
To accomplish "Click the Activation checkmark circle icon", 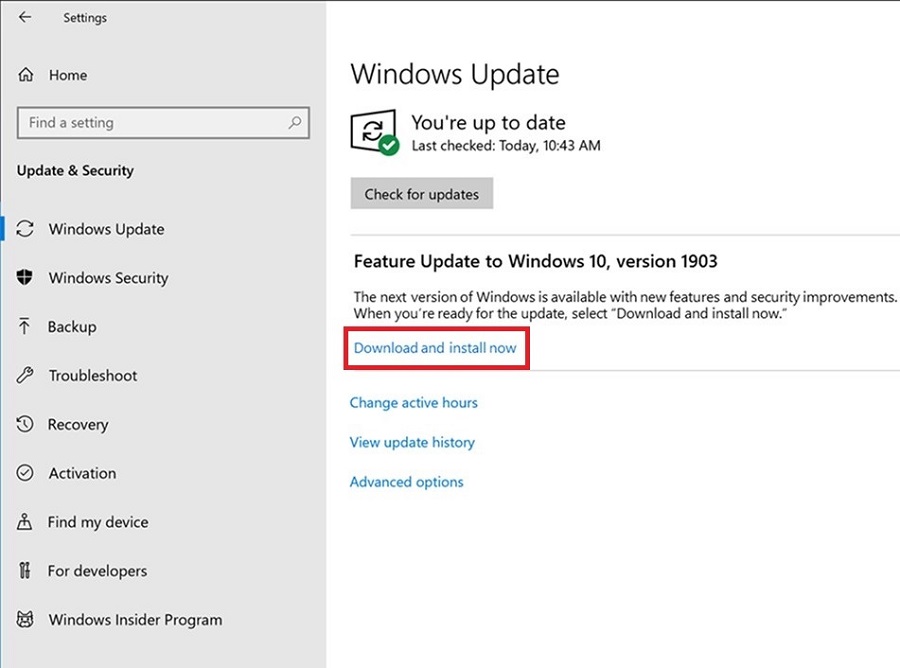I will pyautogui.click(x=26, y=473).
